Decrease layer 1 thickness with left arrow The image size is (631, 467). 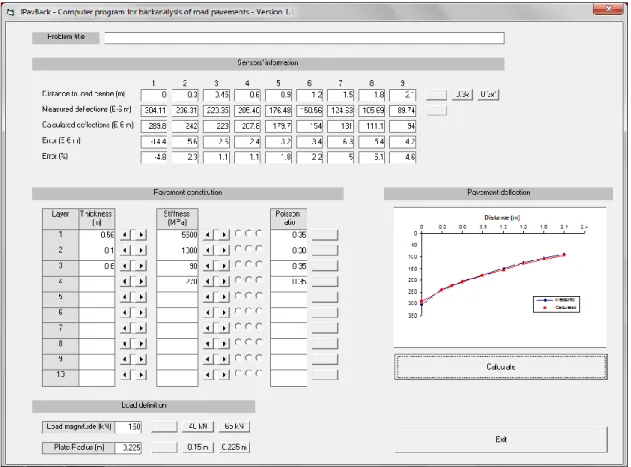125,235
